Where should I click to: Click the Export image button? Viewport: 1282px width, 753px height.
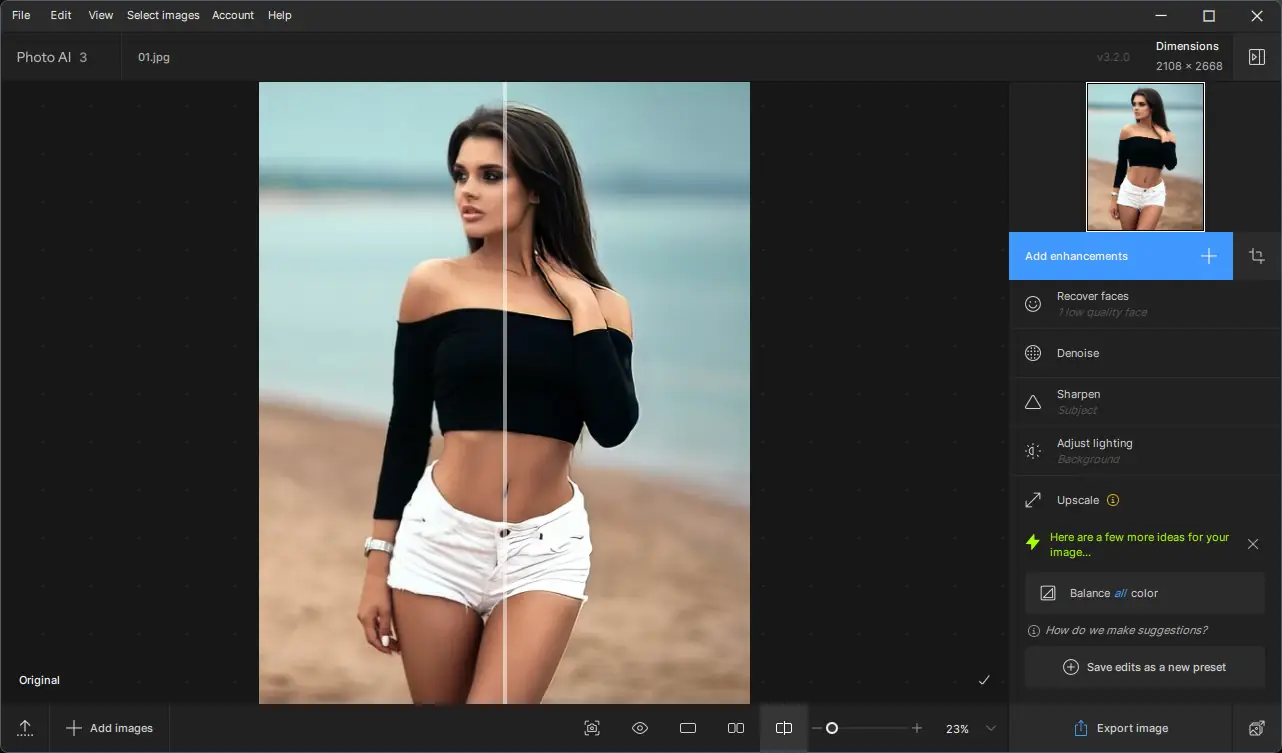tap(1120, 728)
